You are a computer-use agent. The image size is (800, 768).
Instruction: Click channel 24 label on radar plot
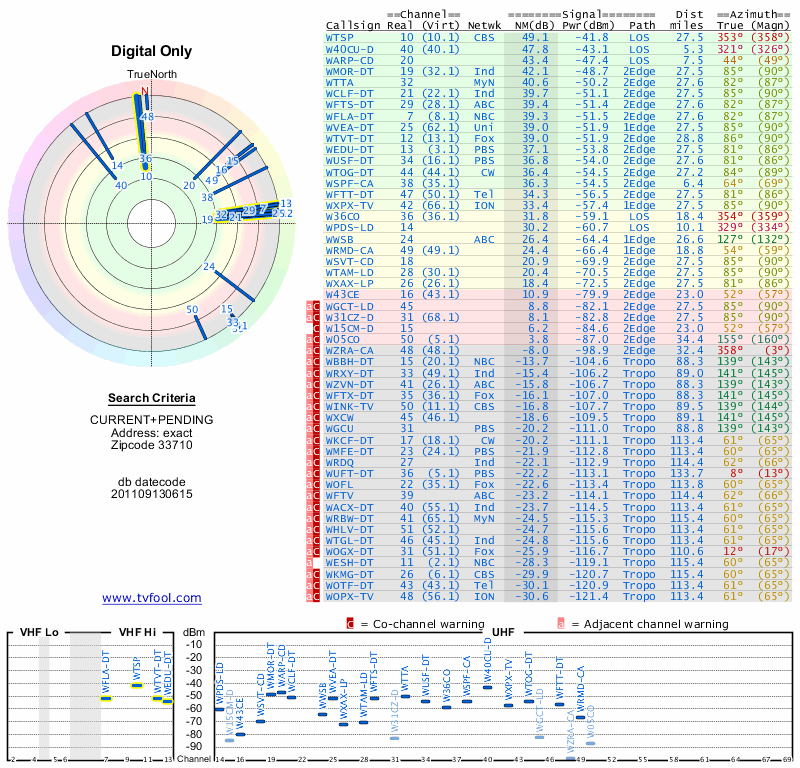tap(209, 266)
